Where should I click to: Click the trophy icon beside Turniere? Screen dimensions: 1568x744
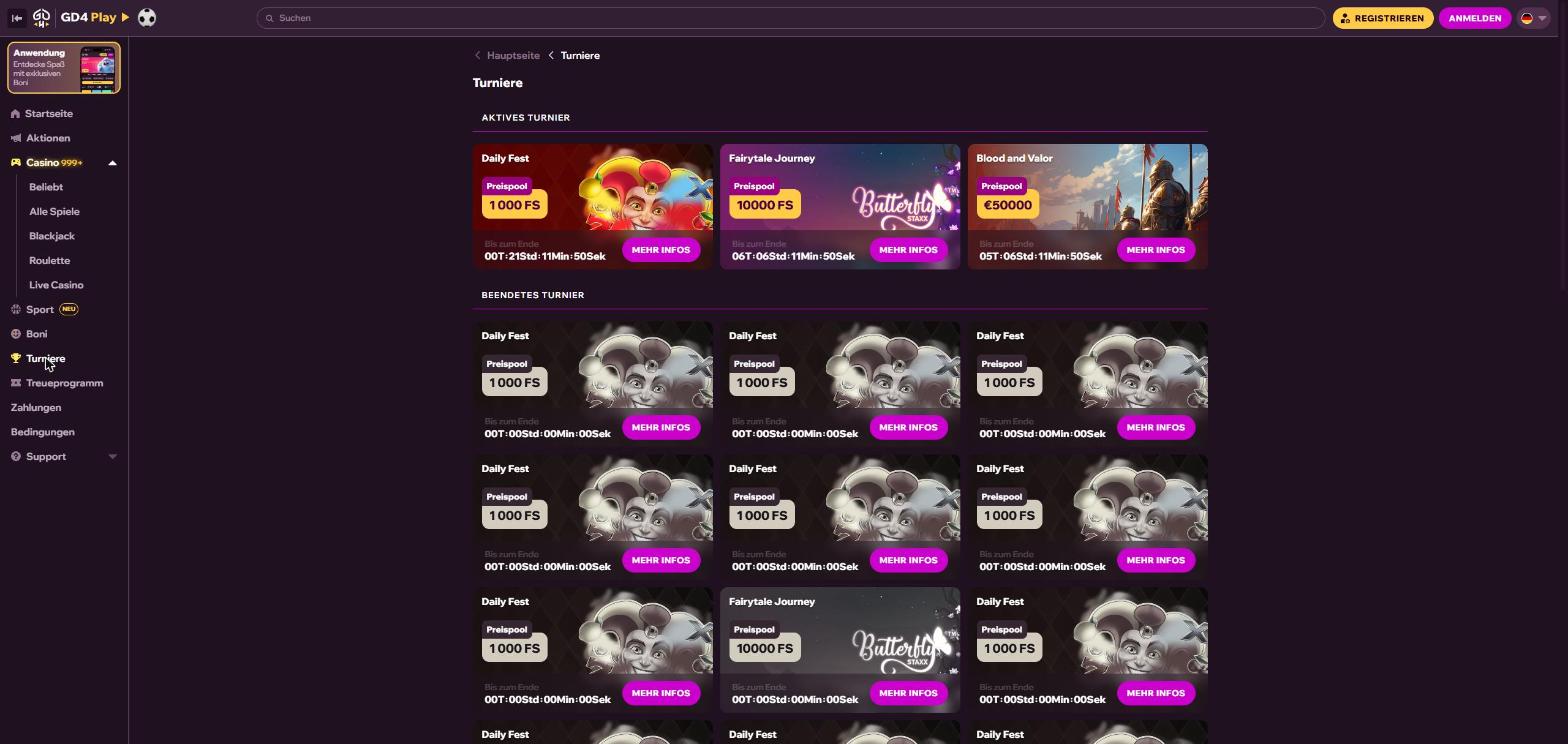(15, 359)
